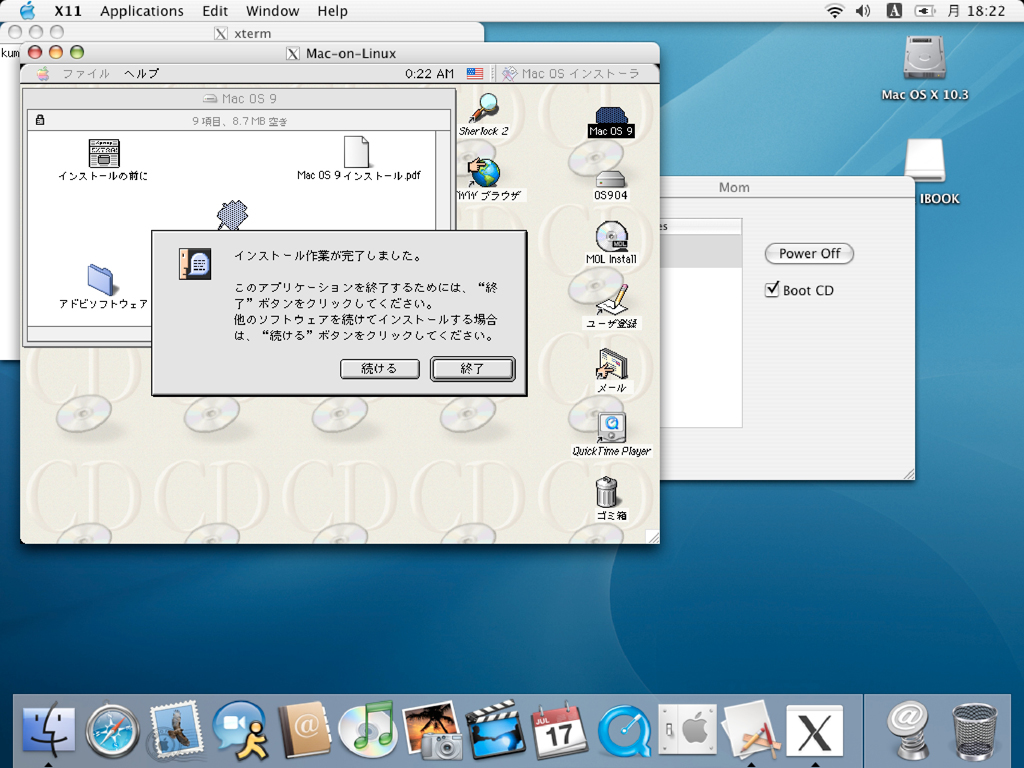1024x768 pixels.
Task: Open the Mail stamp icon in the Dock
Action: pos(176,729)
